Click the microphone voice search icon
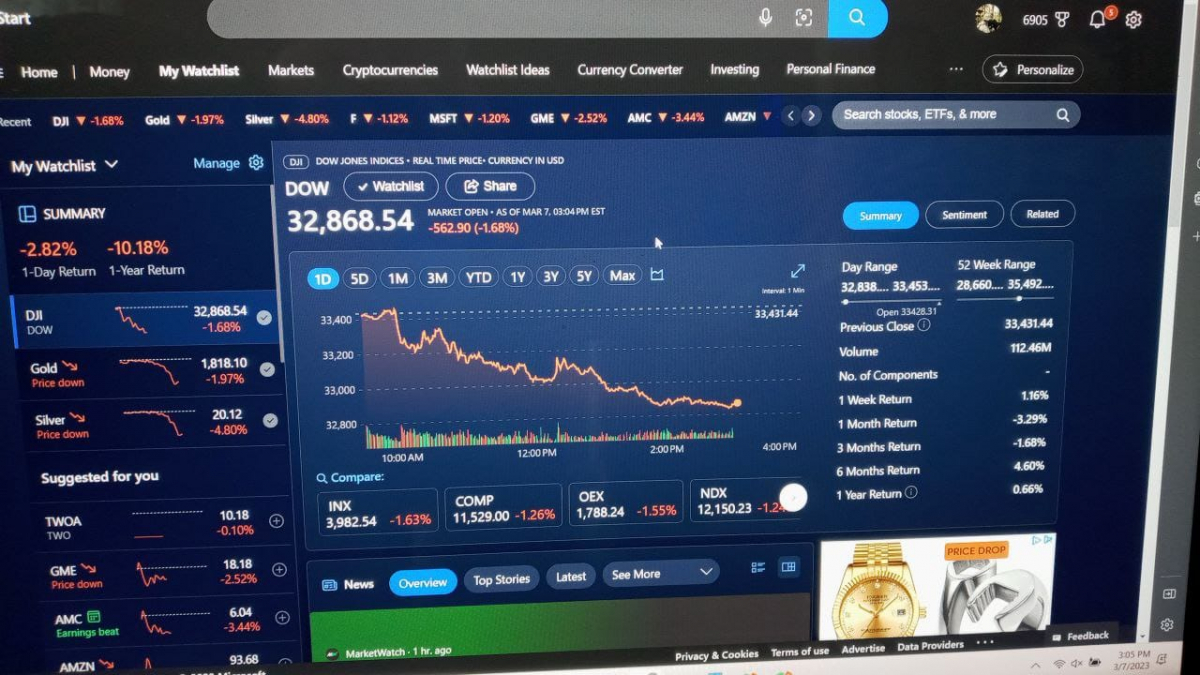Screen dimensions: 1200x675 (x=765, y=17)
